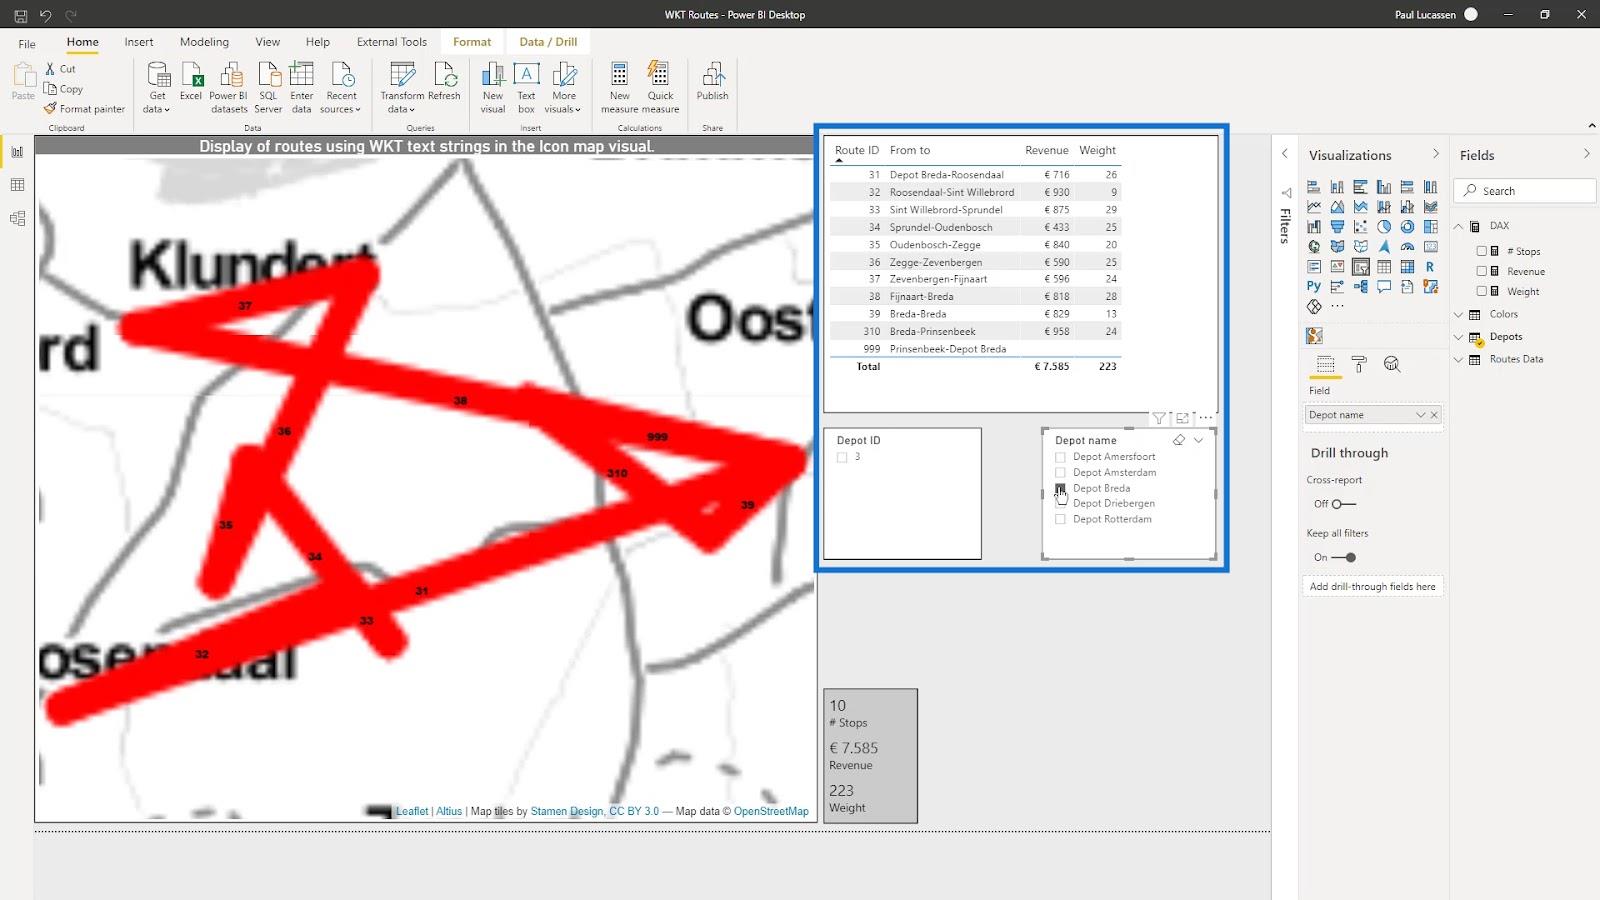Switch to Data view in left sidebar

[17, 185]
